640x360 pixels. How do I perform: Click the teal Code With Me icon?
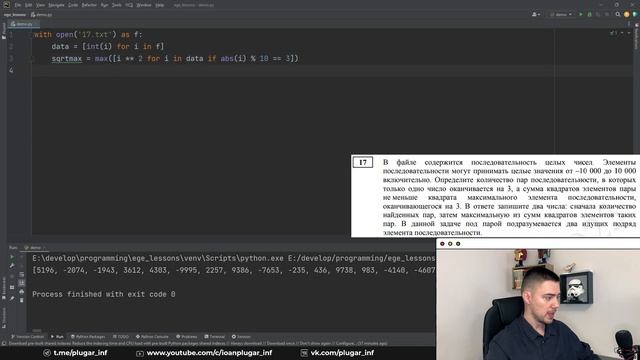click(x=635, y=14)
